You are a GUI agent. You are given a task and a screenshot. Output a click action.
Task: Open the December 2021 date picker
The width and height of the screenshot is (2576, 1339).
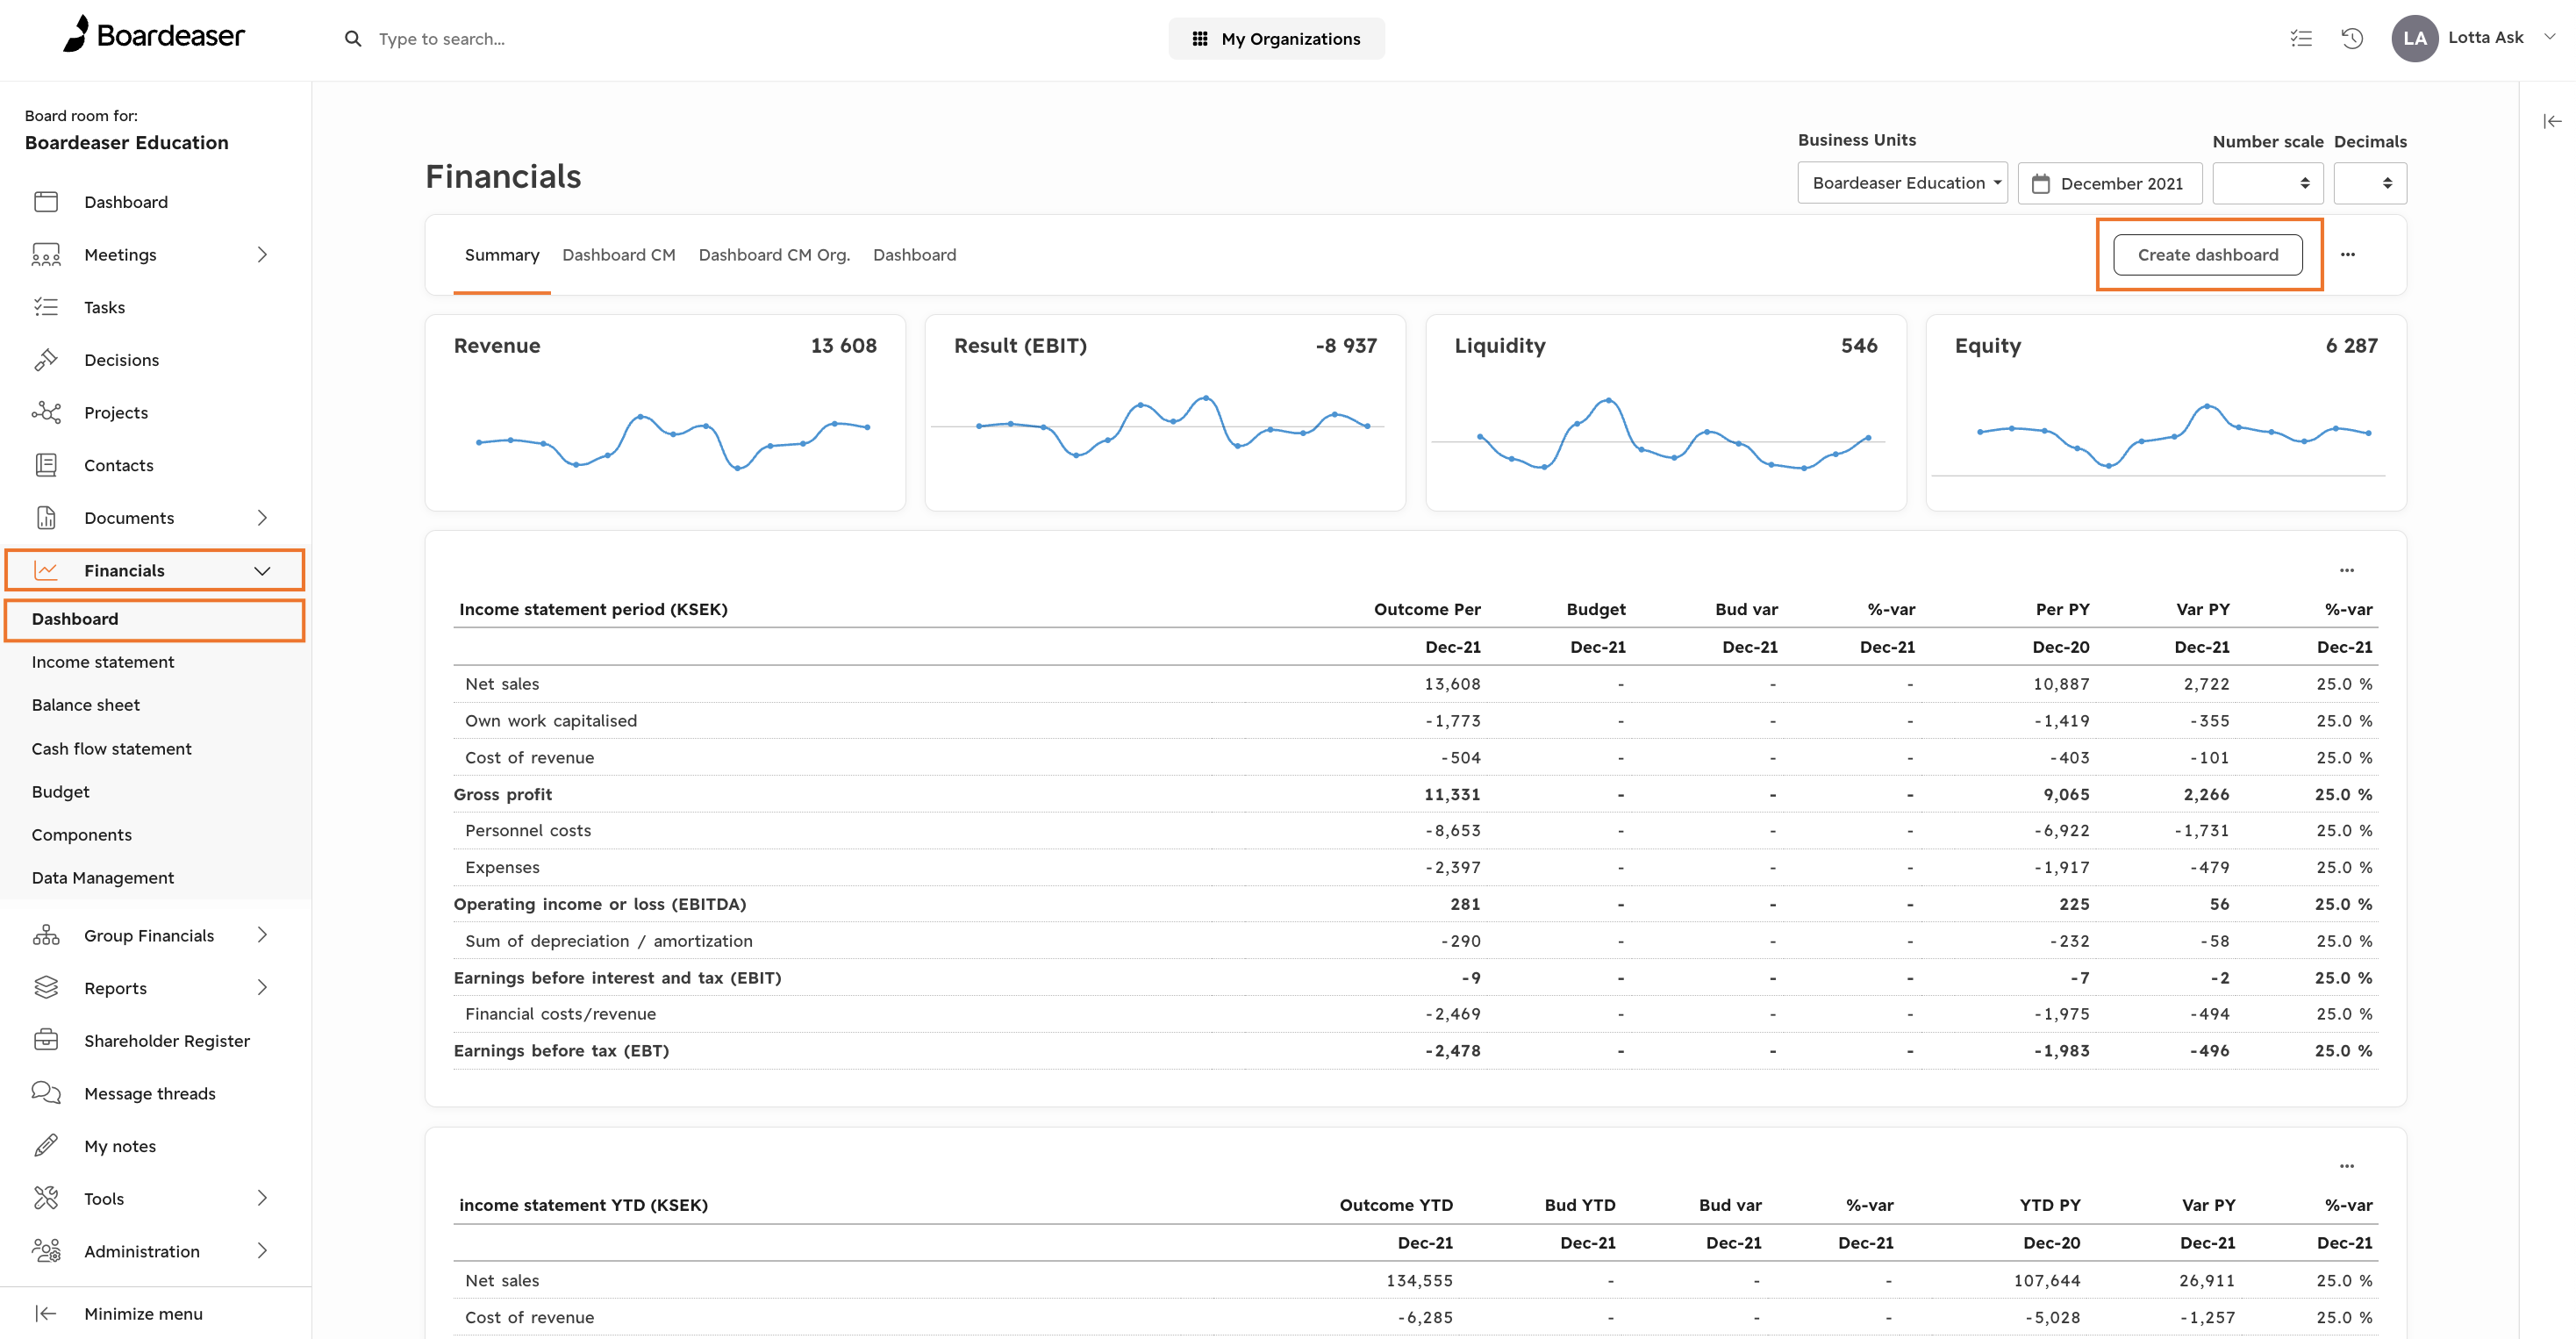[x=2110, y=183]
